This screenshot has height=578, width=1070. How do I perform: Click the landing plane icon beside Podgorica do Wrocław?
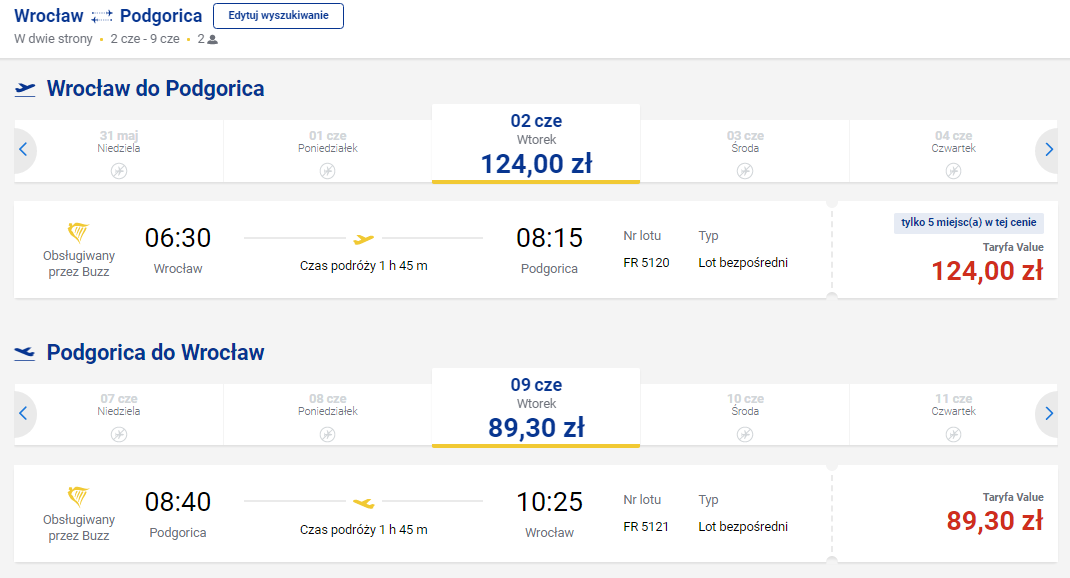(x=25, y=353)
